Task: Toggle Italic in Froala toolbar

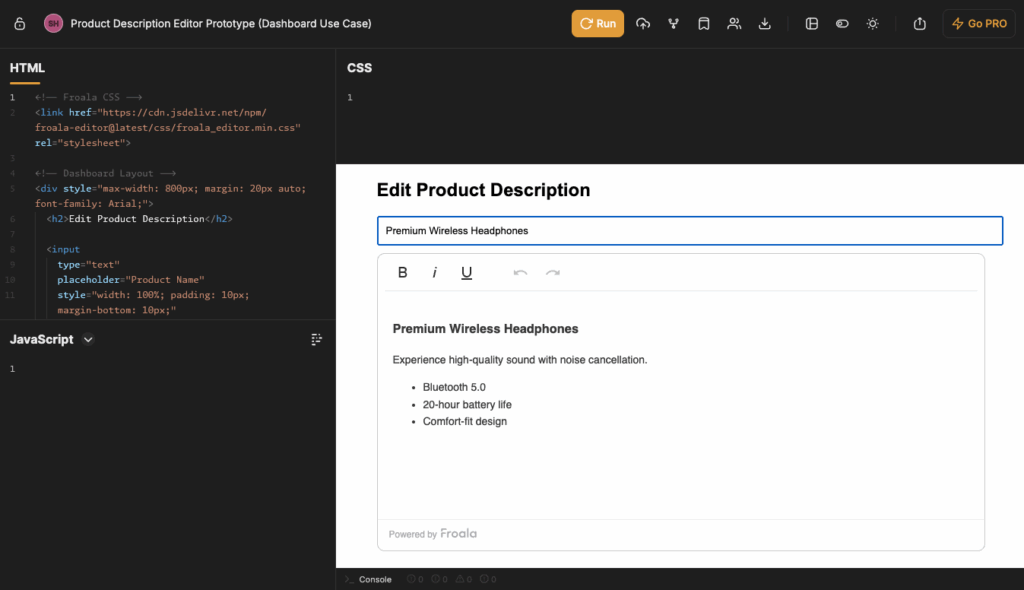Action: [434, 272]
